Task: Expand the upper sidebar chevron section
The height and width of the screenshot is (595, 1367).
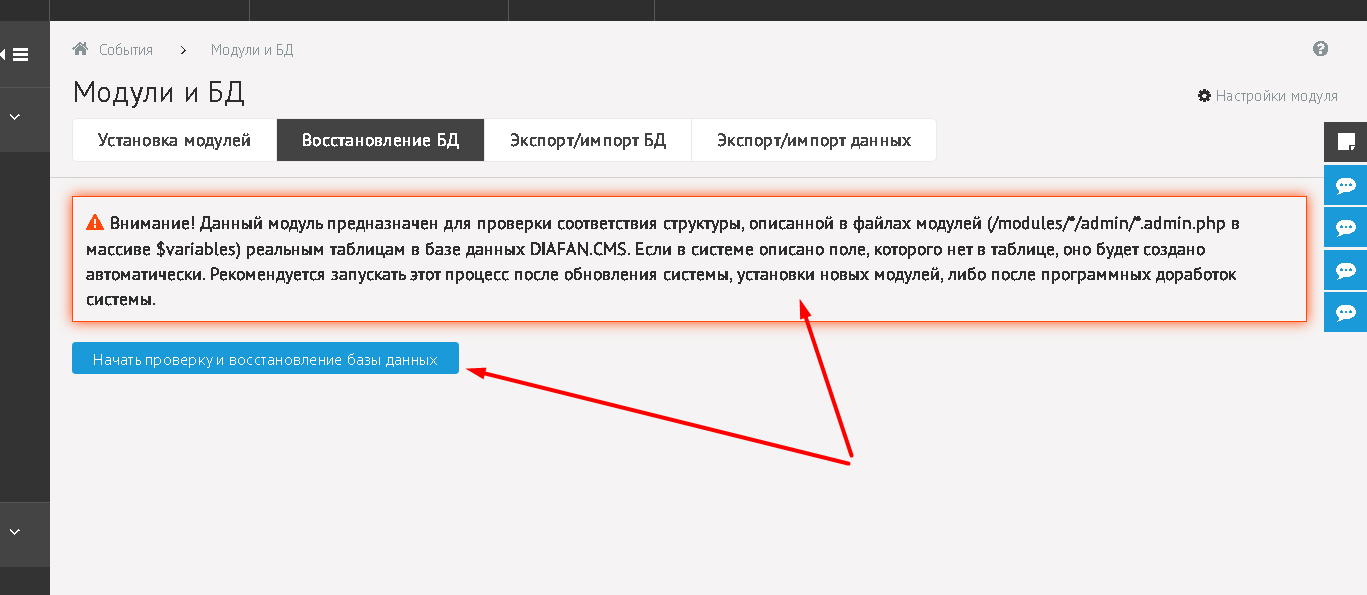Action: (15, 117)
